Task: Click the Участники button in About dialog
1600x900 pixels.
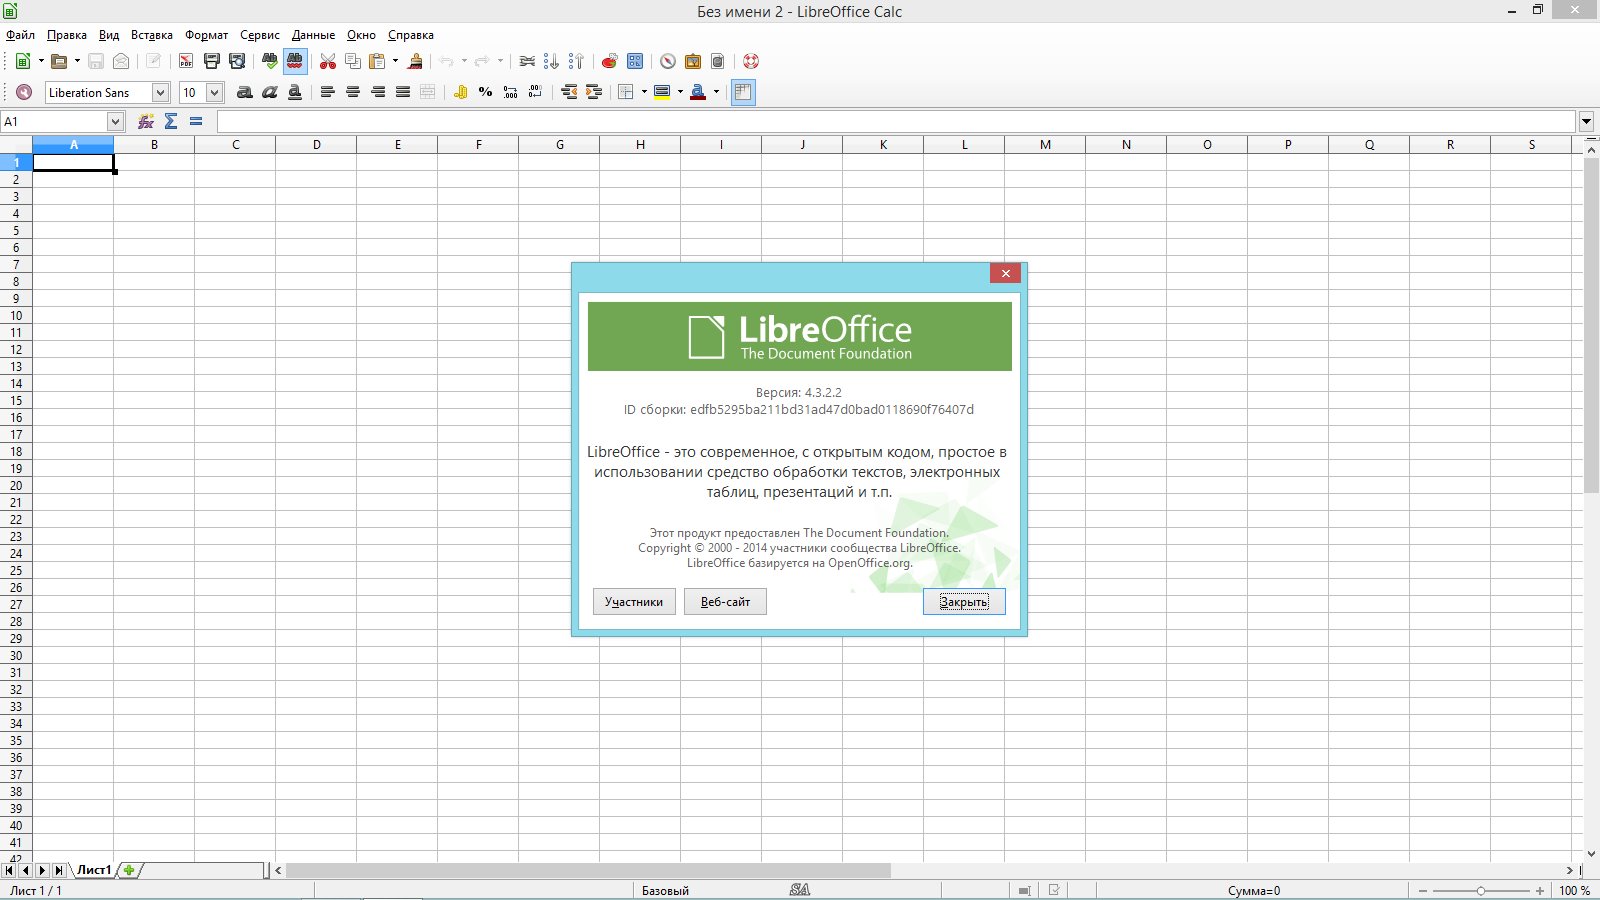Action: coord(634,601)
